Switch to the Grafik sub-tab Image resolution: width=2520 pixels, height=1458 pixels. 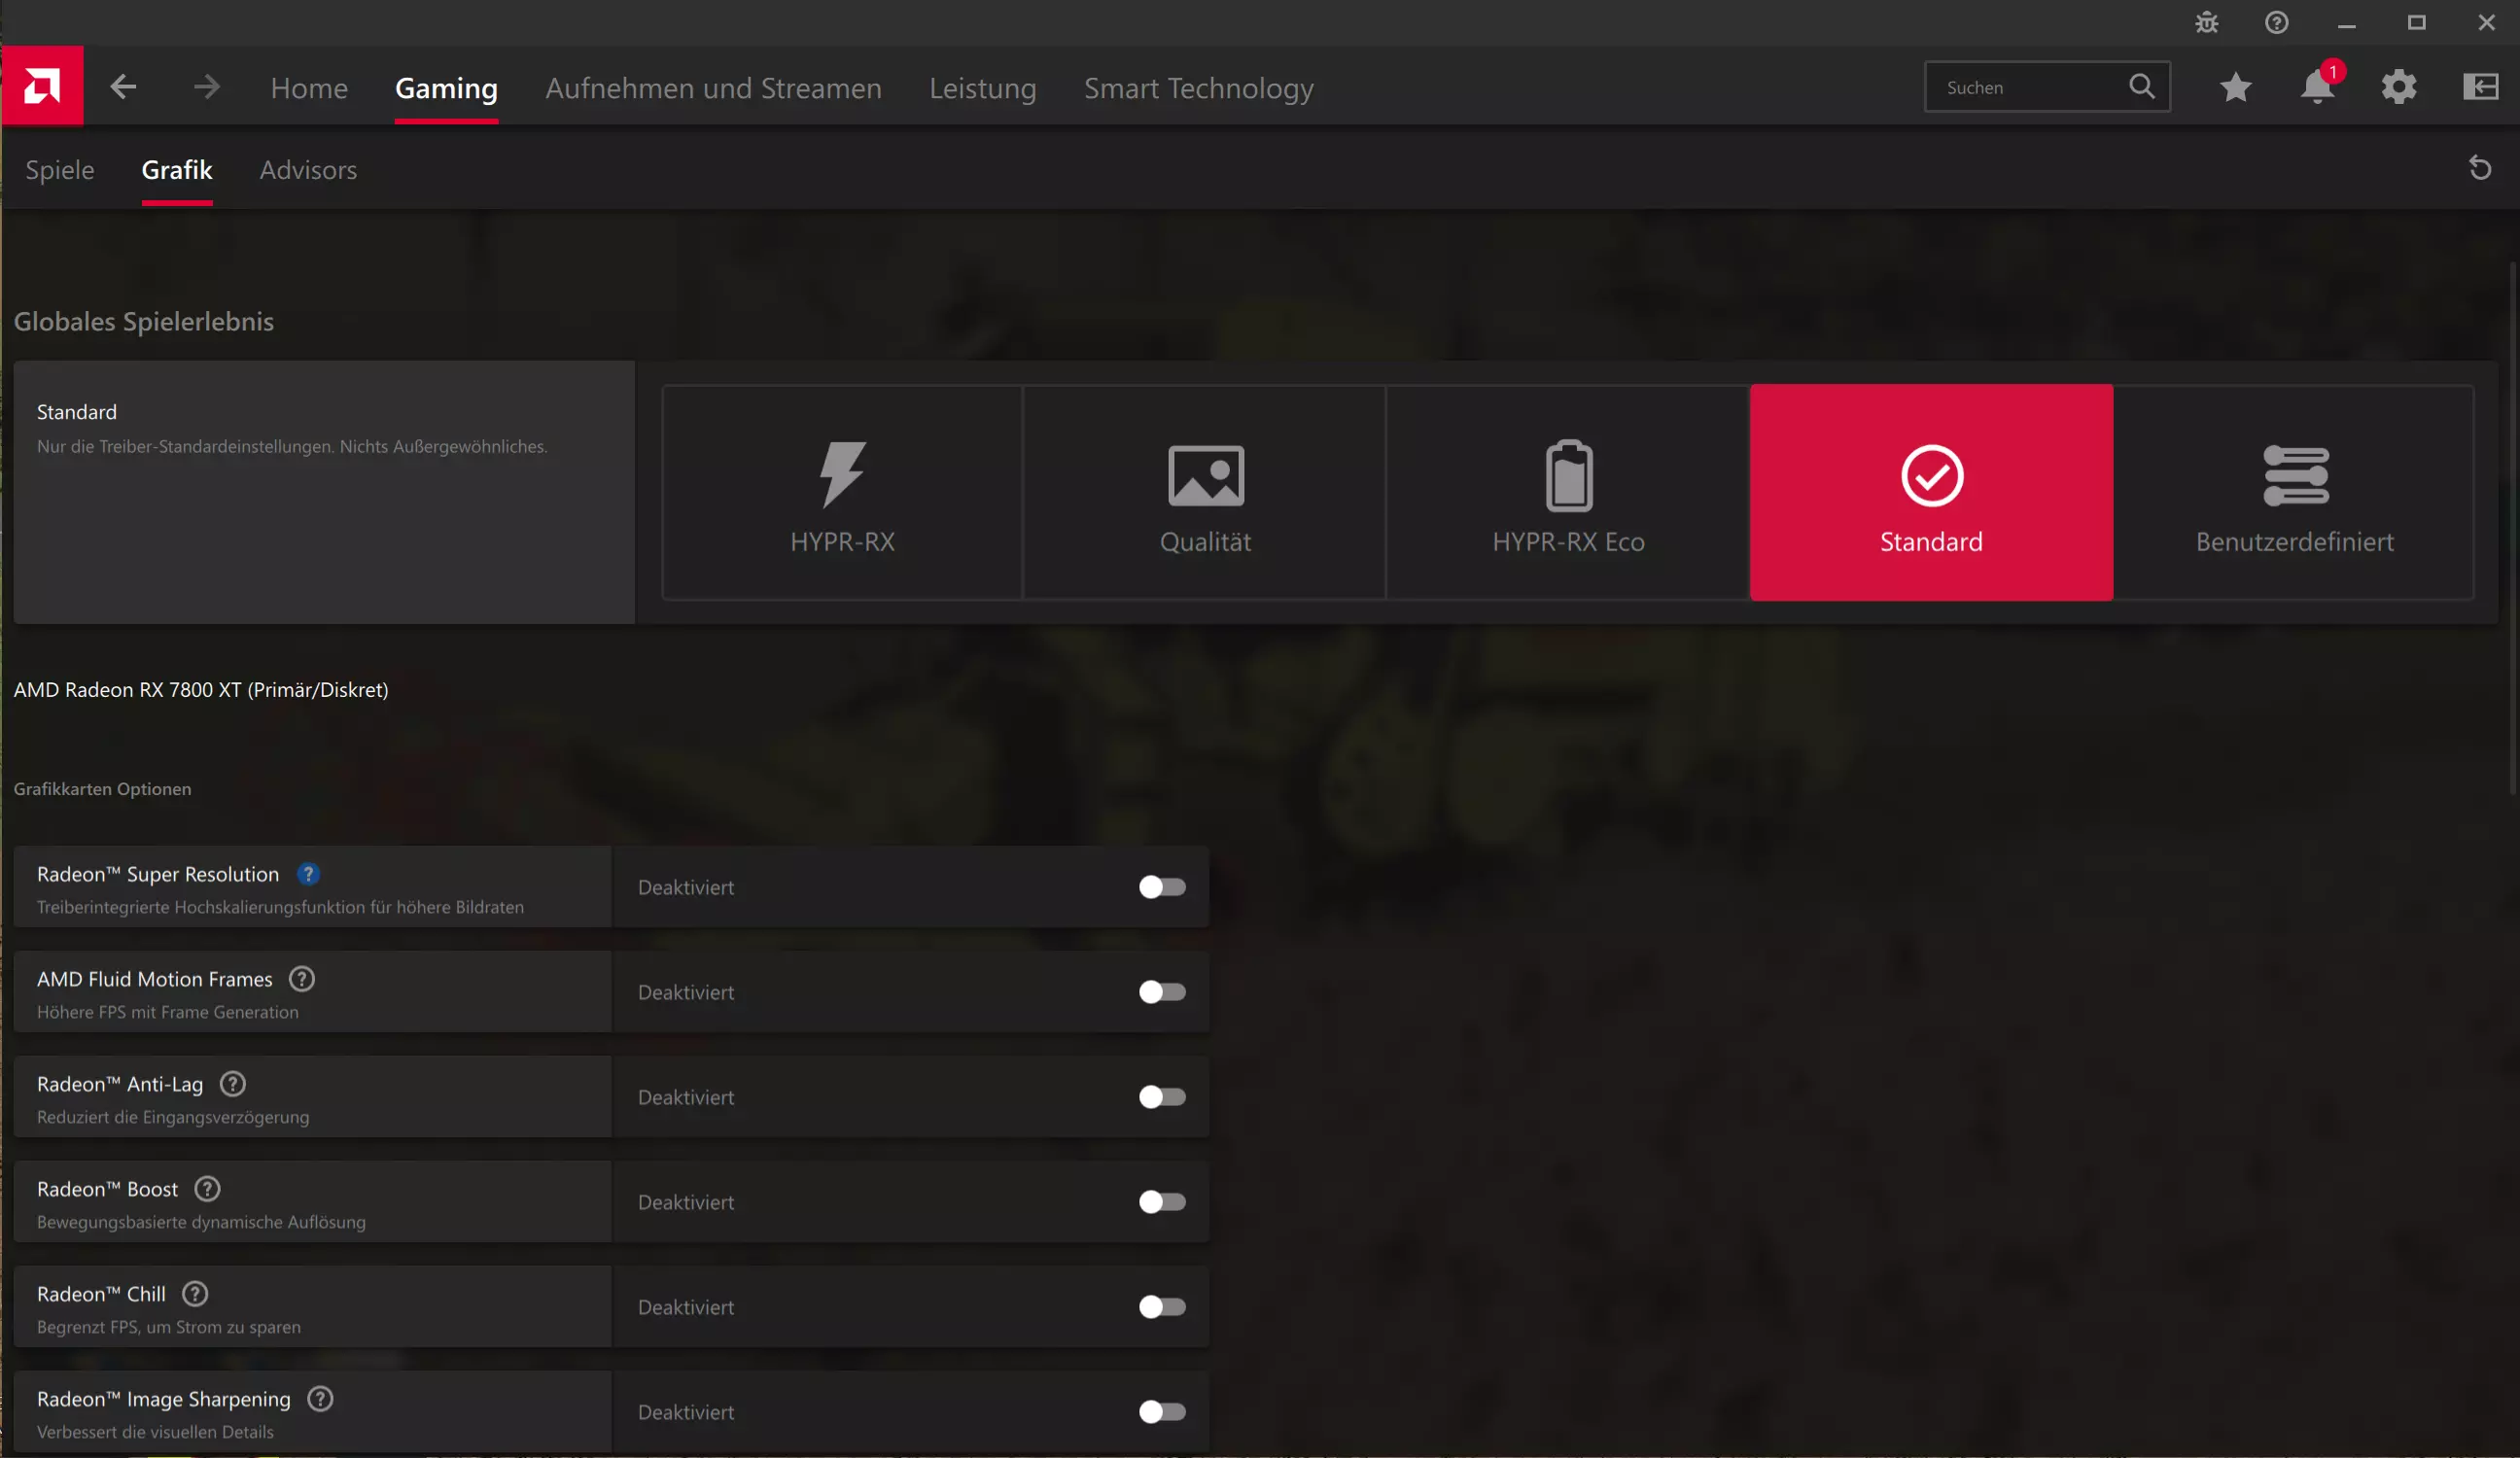click(x=177, y=170)
